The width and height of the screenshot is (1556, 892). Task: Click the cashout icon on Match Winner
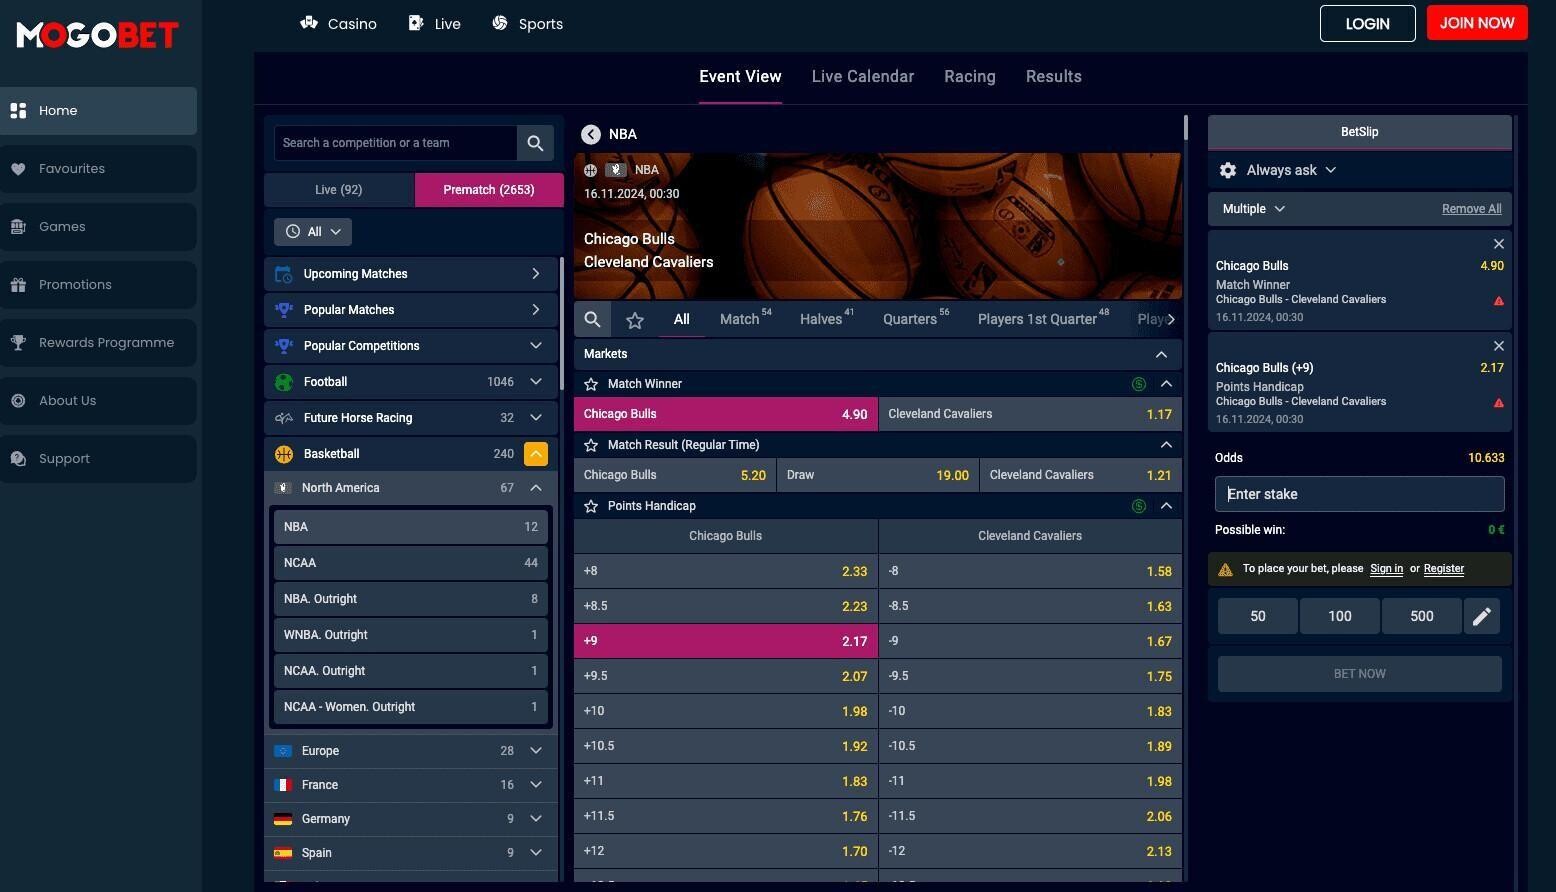coord(1138,384)
